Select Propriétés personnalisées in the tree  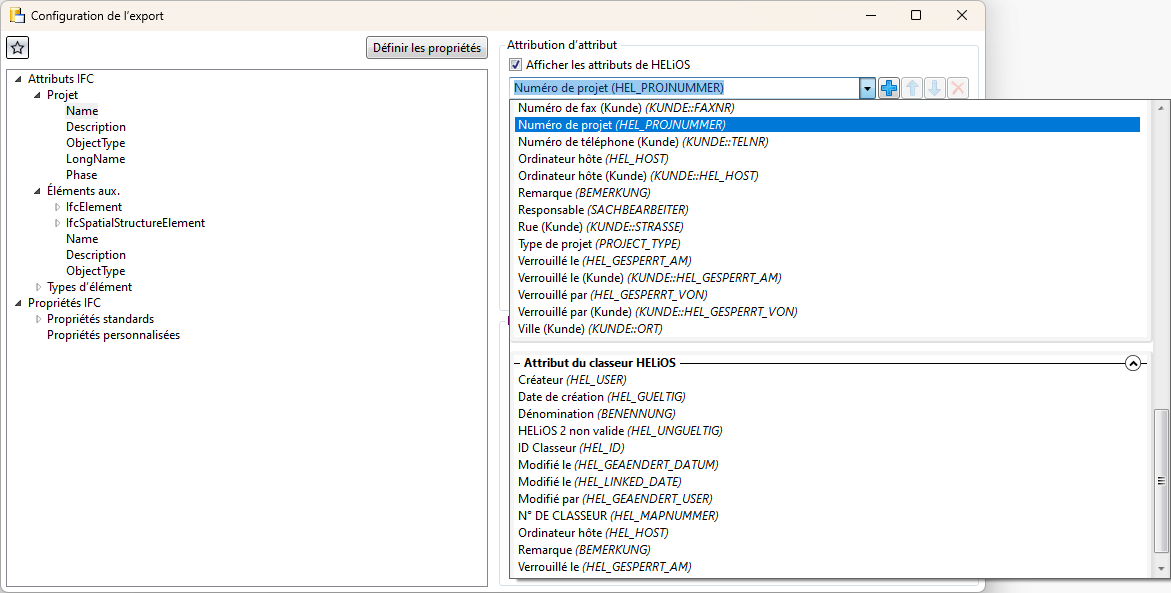pyautogui.click(x=114, y=335)
